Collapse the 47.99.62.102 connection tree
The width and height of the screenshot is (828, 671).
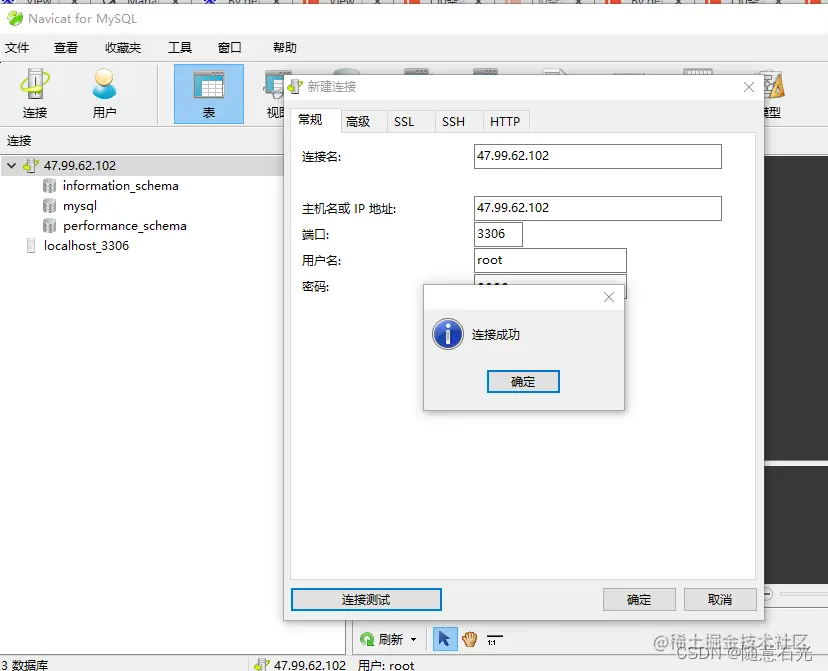pyautogui.click(x=10, y=165)
